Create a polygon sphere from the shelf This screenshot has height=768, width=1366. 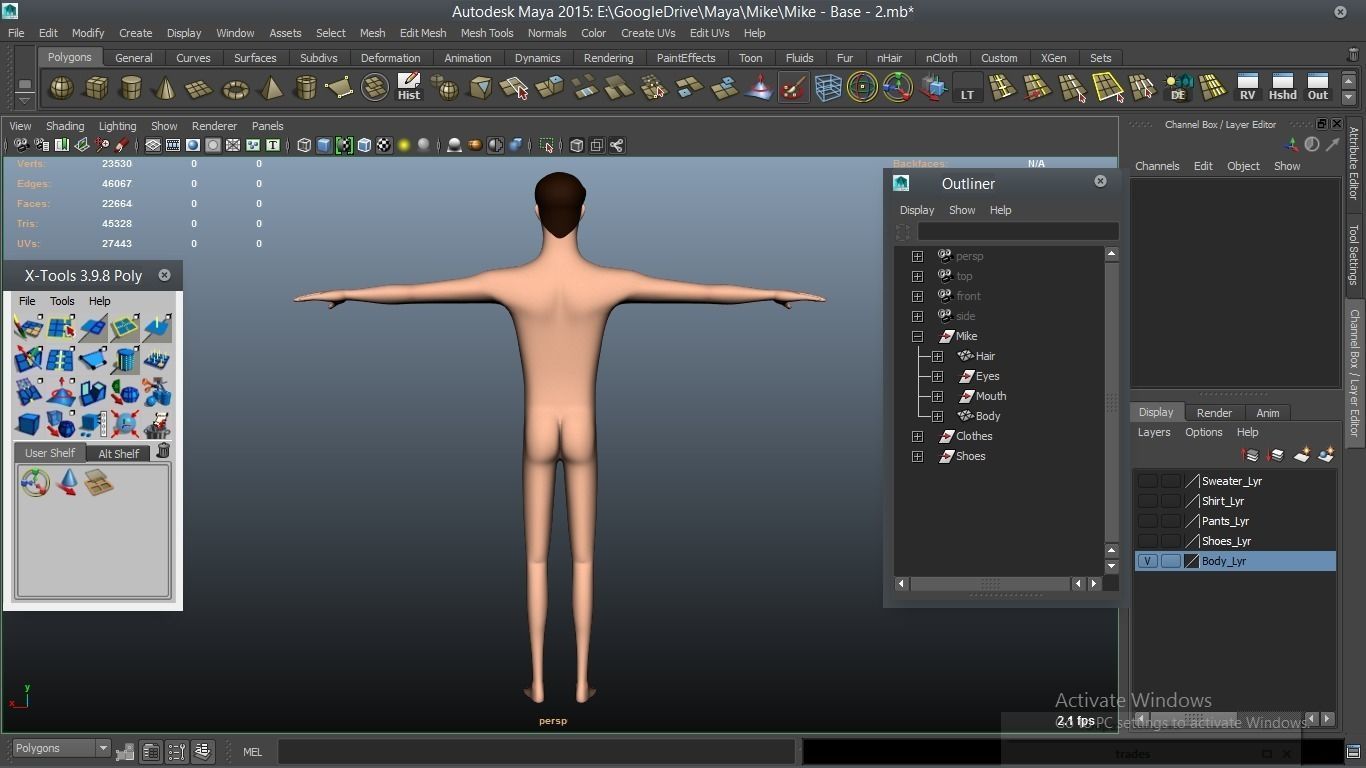[x=61, y=88]
